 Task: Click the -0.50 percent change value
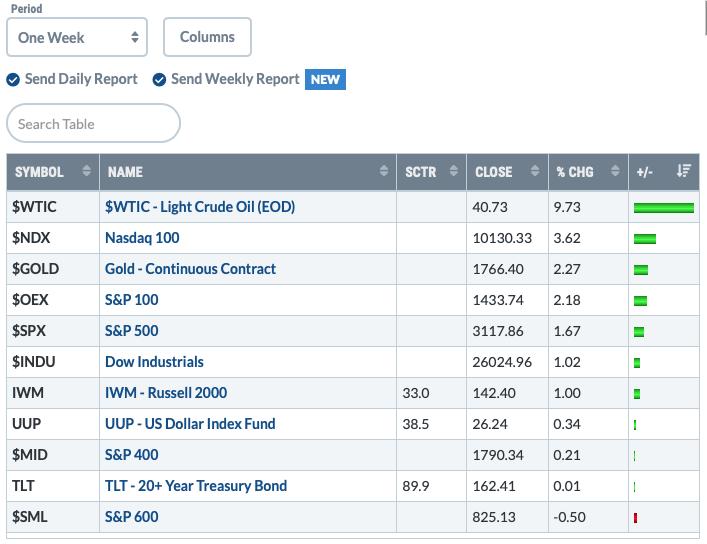pyautogui.click(x=569, y=517)
